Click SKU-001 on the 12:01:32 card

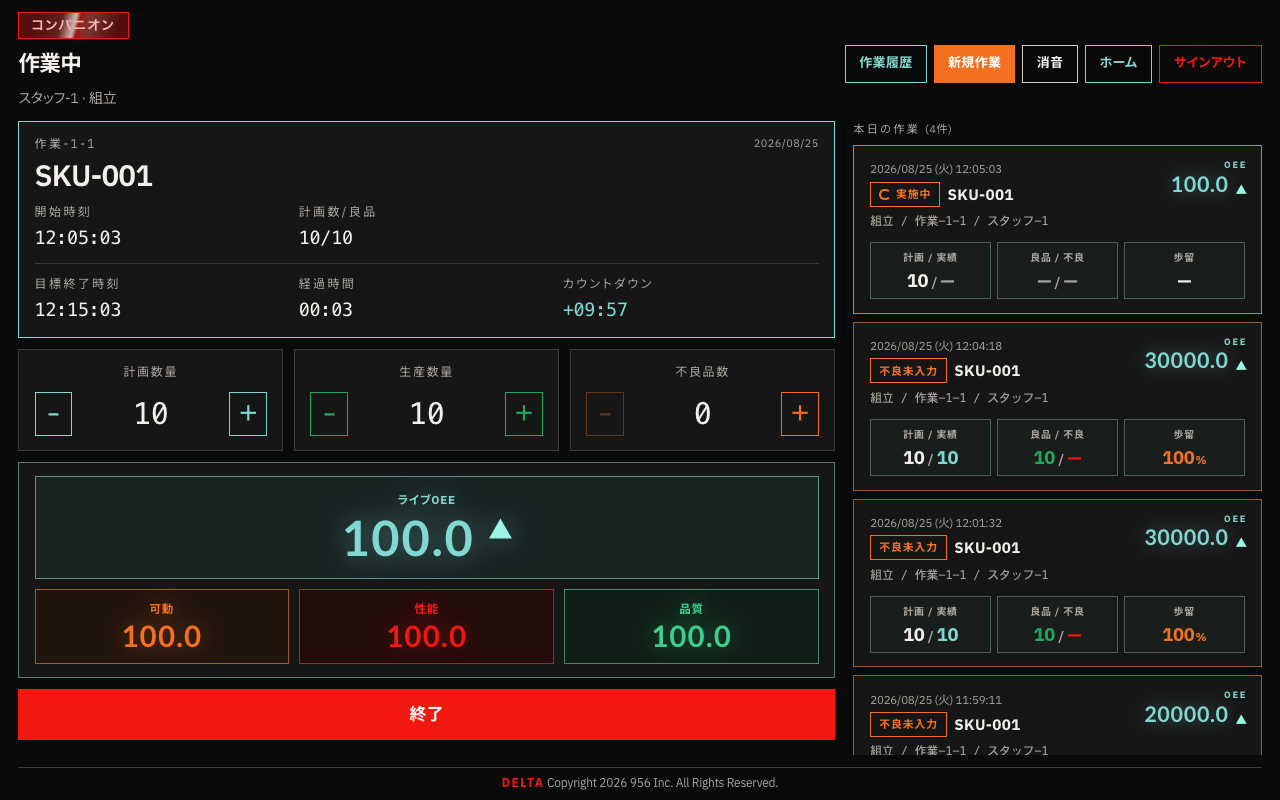tap(988, 548)
